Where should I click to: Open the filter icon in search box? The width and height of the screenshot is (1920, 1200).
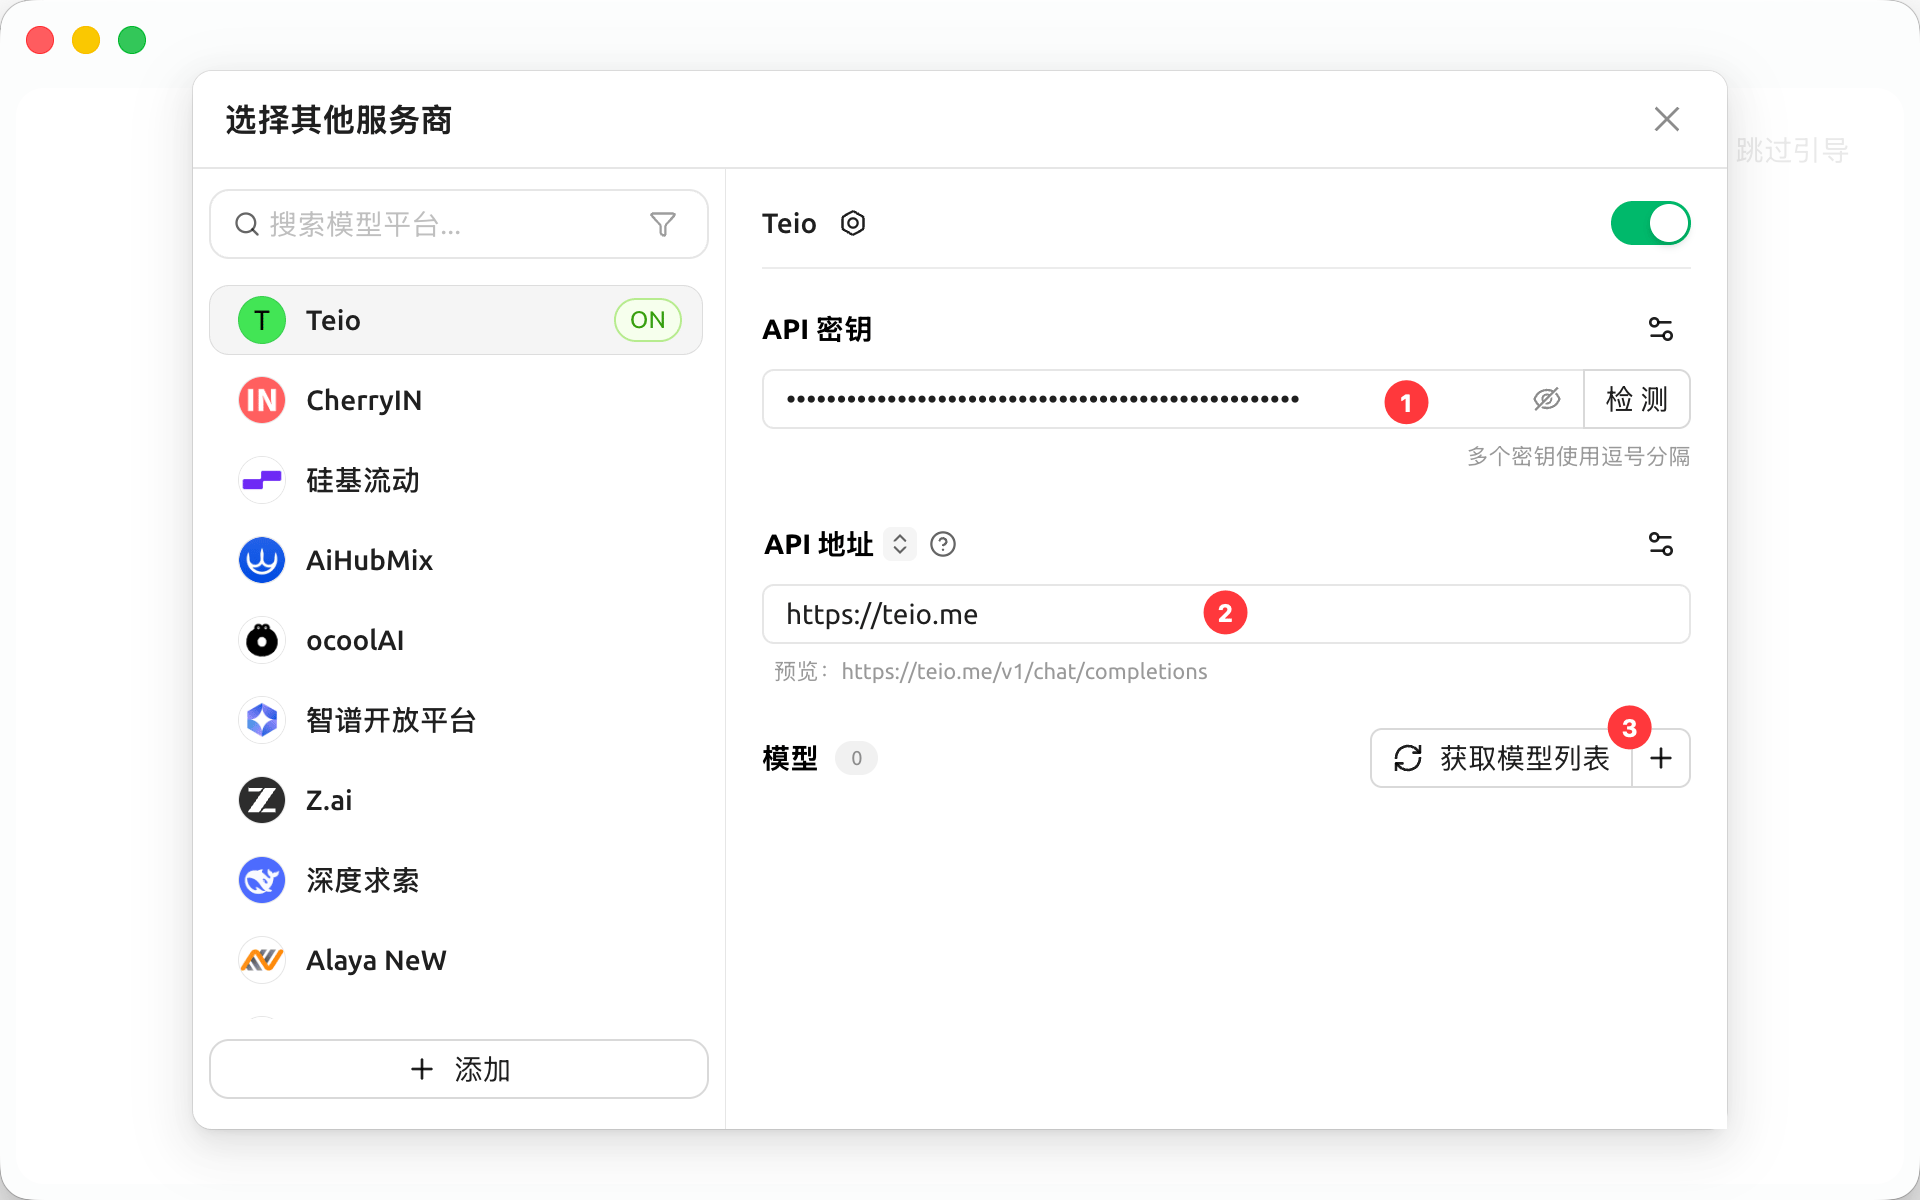pyautogui.click(x=663, y=224)
